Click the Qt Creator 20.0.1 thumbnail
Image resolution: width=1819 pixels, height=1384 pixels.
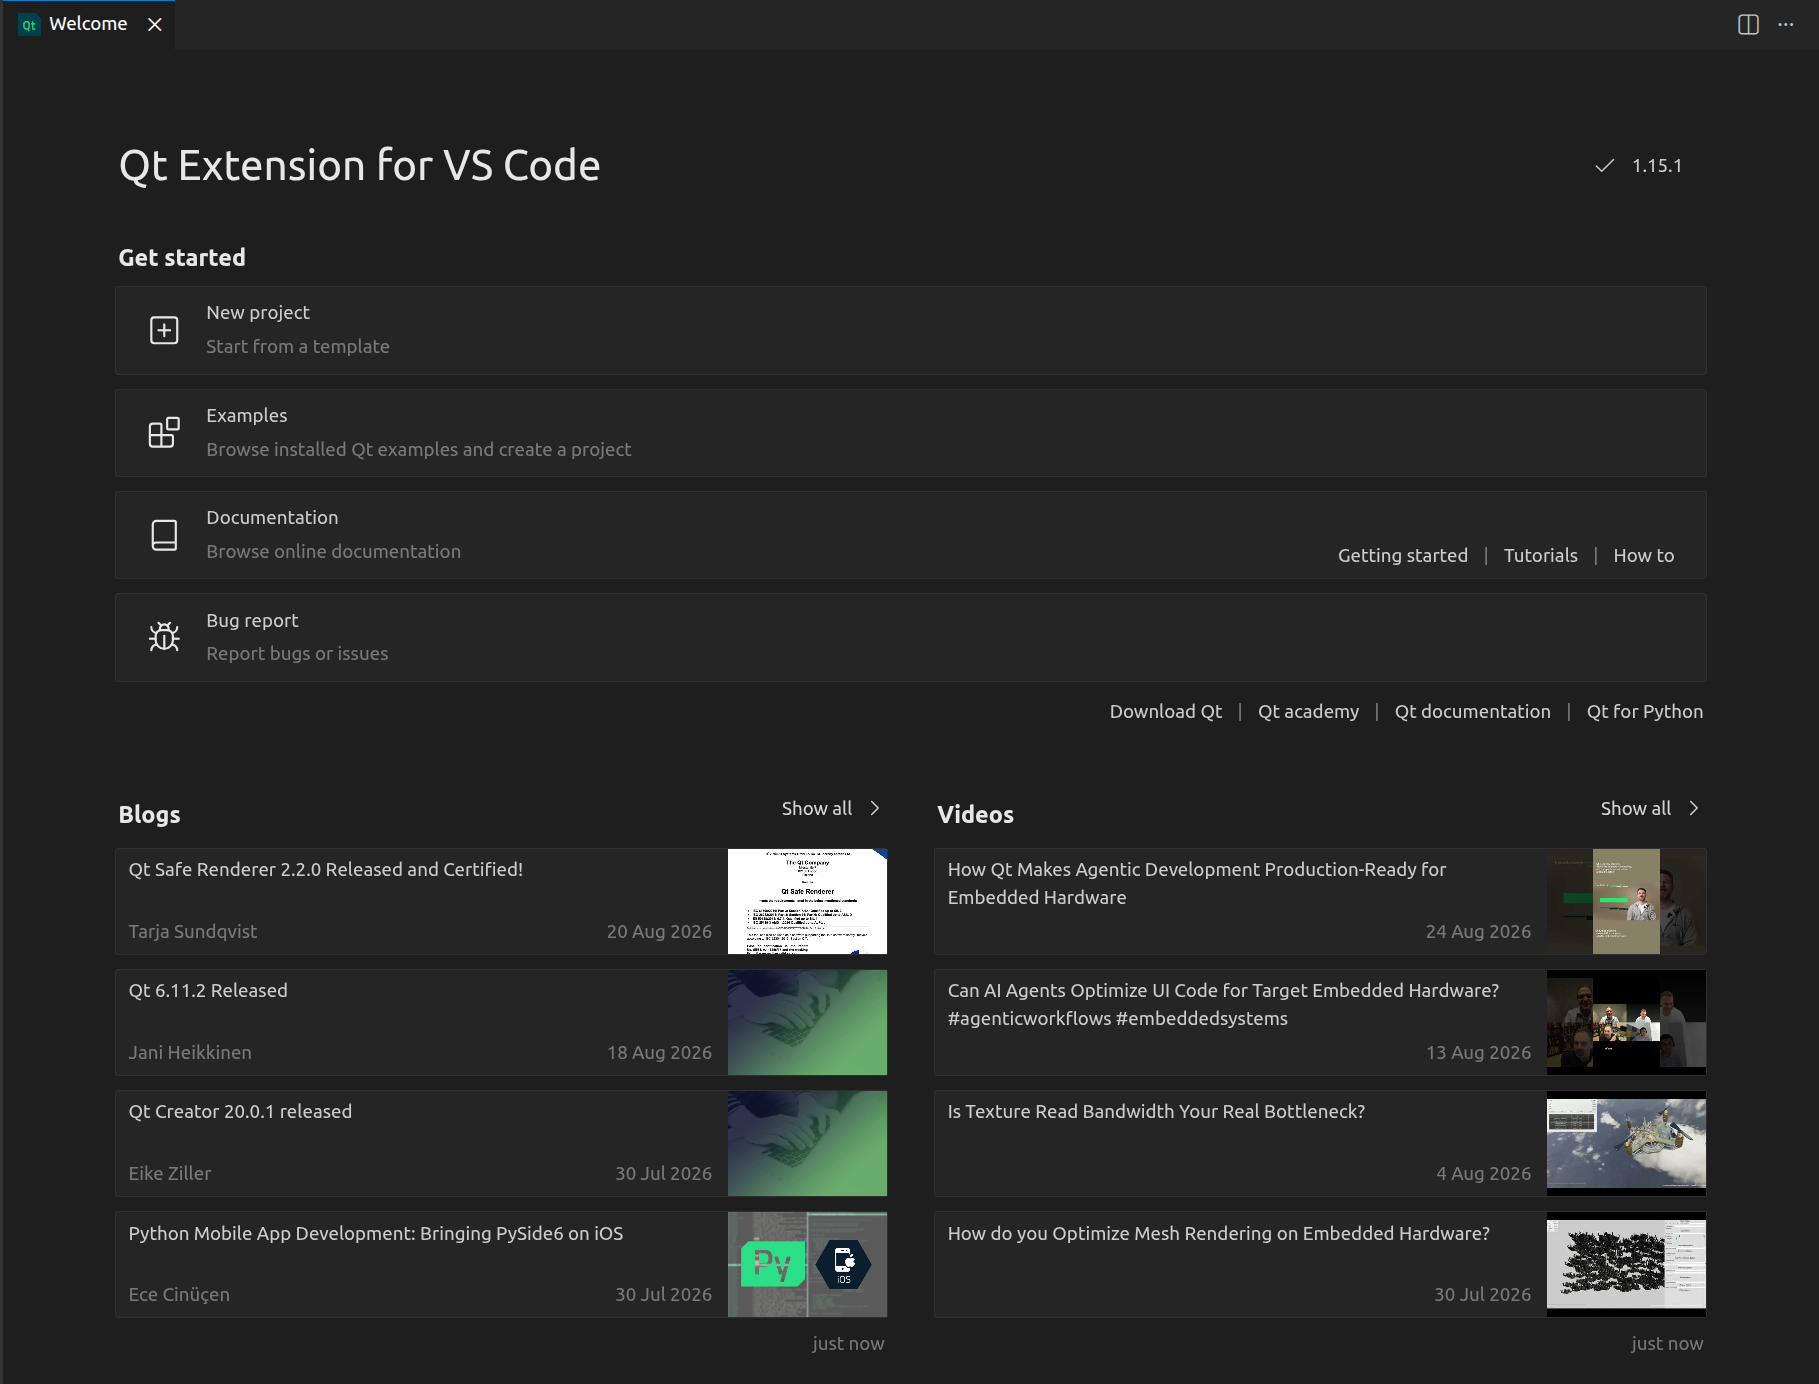pos(807,1143)
